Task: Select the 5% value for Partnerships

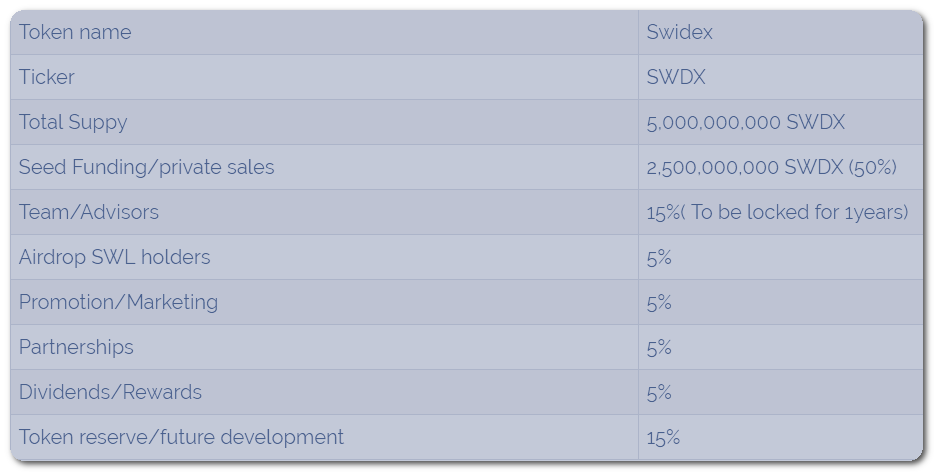Action: point(659,347)
